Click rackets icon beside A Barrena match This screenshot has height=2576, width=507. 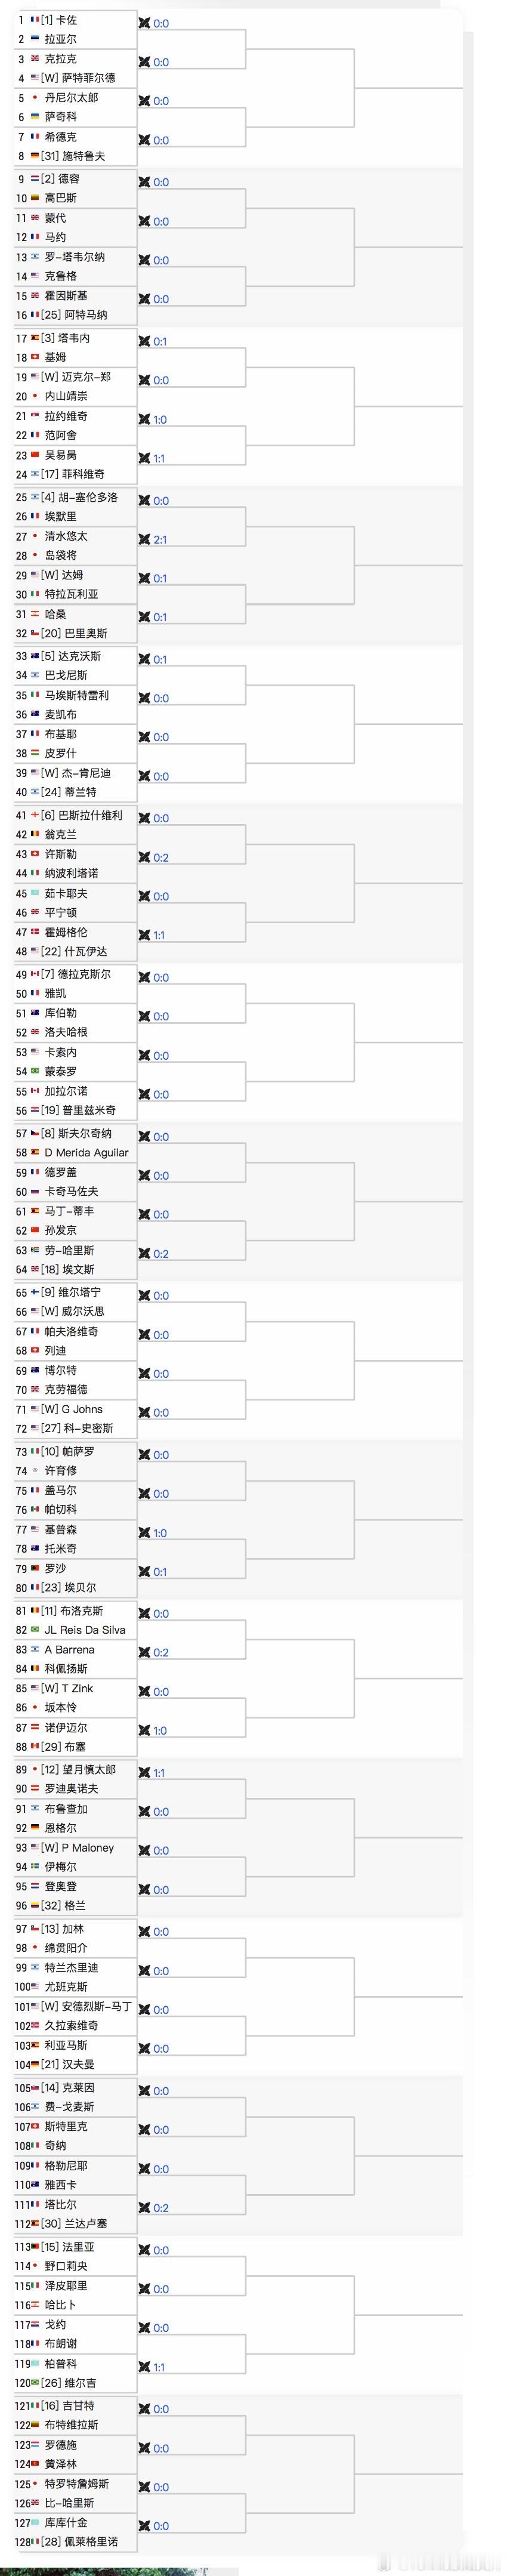145,1653
